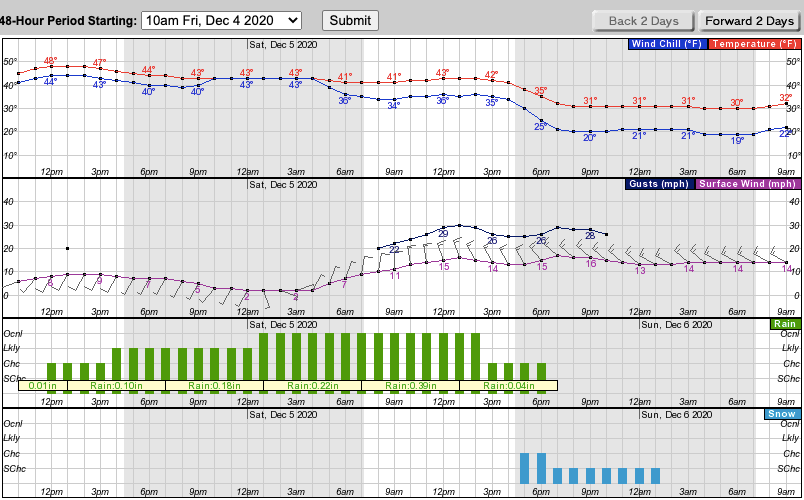Click the 16 mph surface wind label

tap(591, 263)
